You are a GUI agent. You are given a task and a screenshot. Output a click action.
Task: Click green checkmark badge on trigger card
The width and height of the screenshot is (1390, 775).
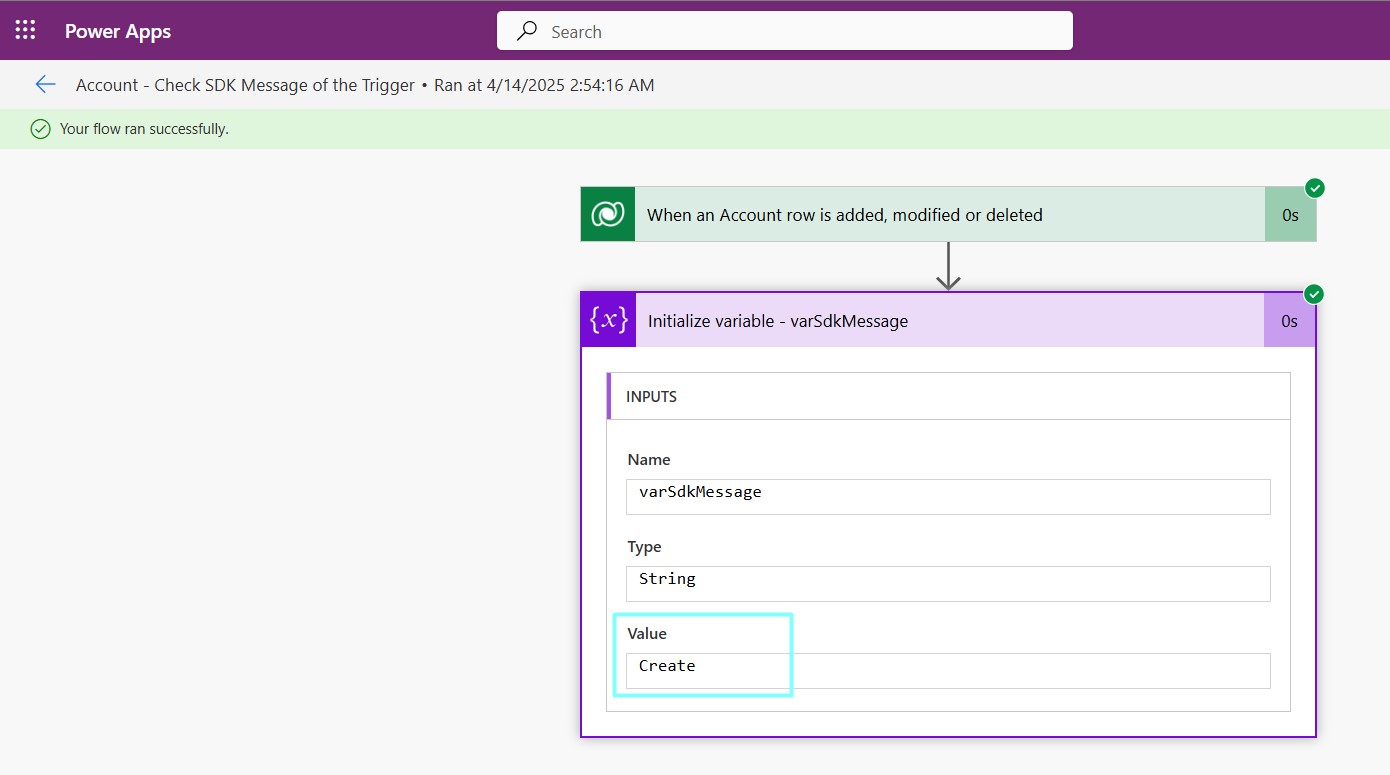pyautogui.click(x=1314, y=188)
